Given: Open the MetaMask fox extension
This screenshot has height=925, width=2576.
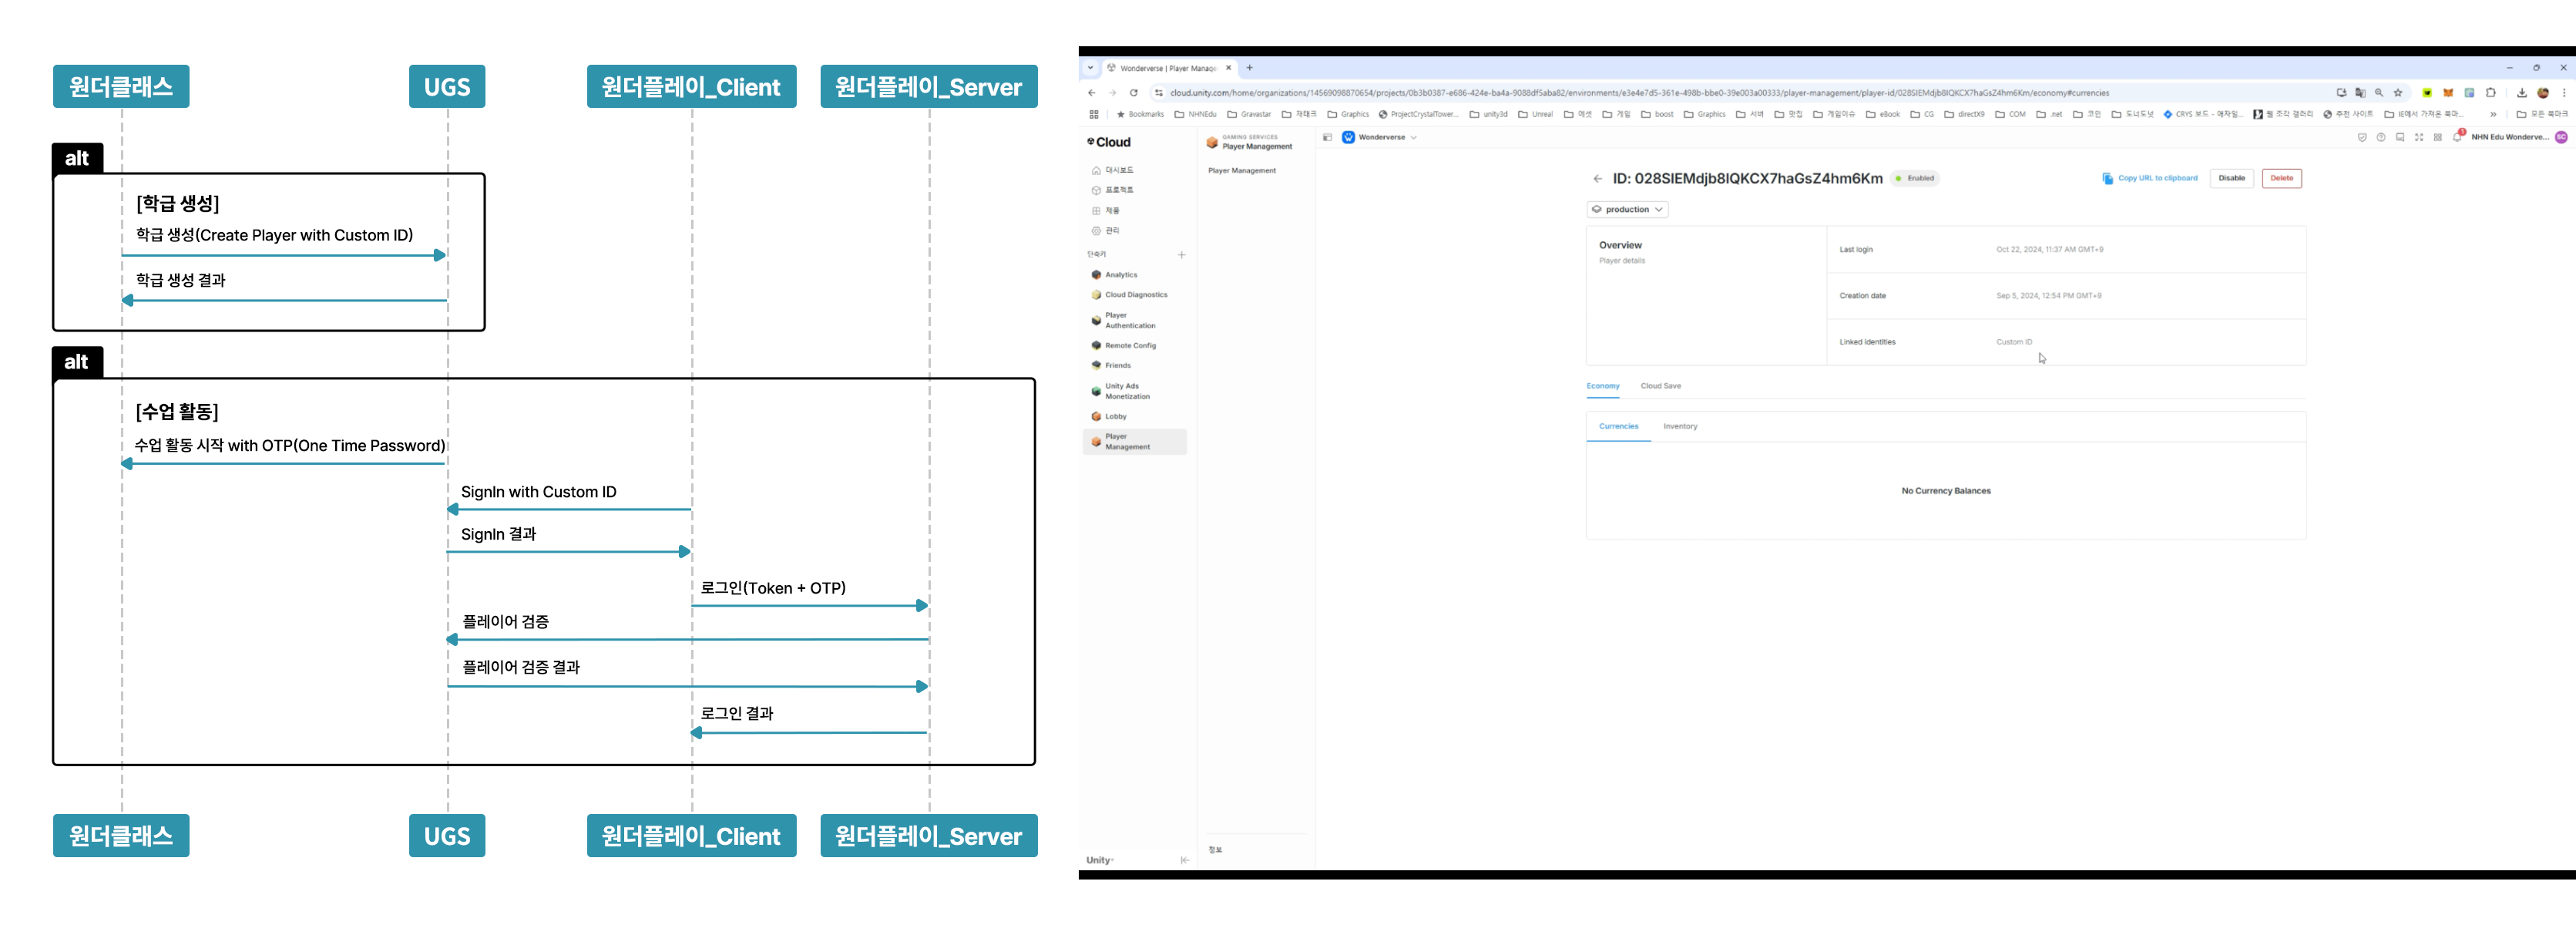Looking at the screenshot, I should (2448, 93).
